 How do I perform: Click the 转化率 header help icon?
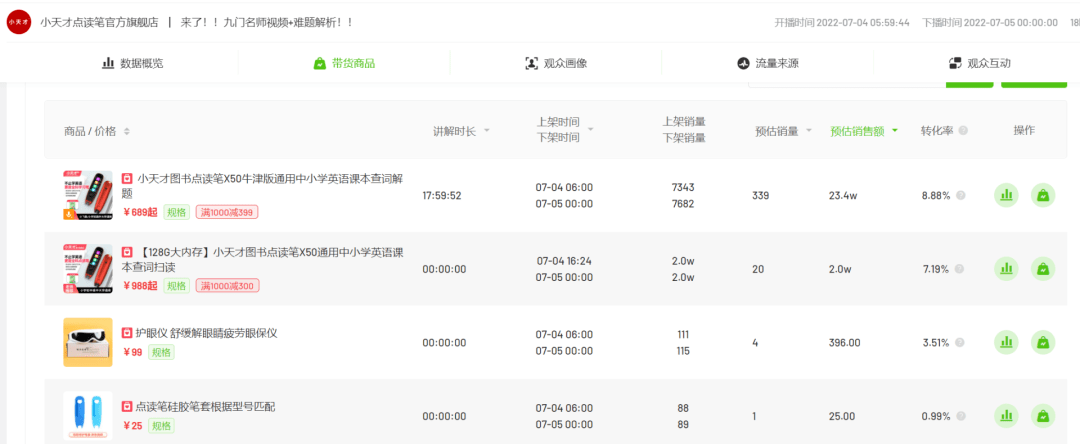[963, 131]
